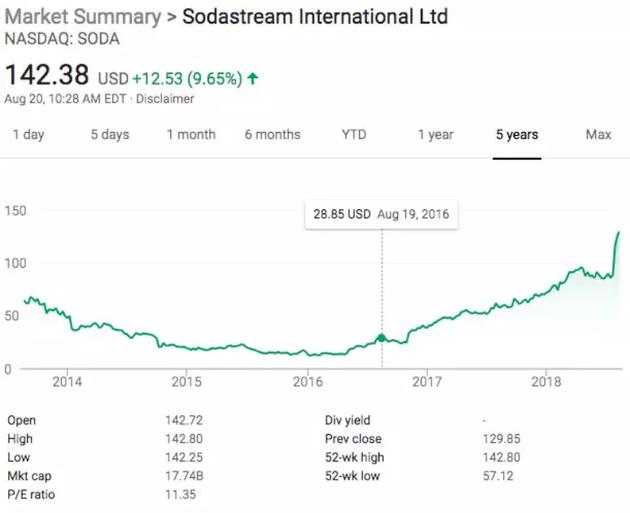Switch to 1 year view

click(435, 135)
